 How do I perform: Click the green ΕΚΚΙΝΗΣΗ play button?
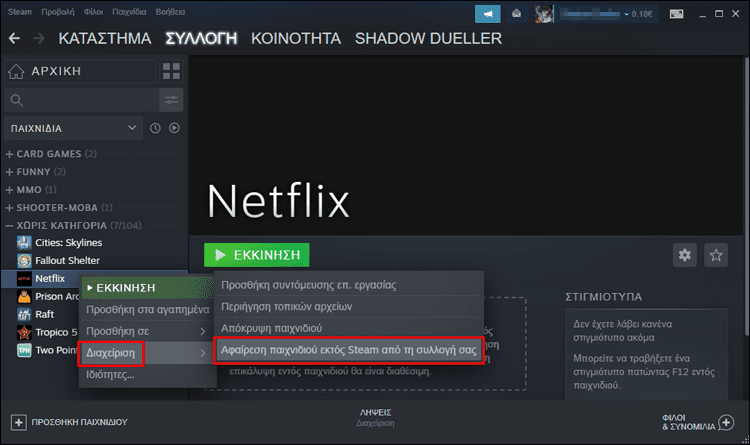click(x=257, y=255)
